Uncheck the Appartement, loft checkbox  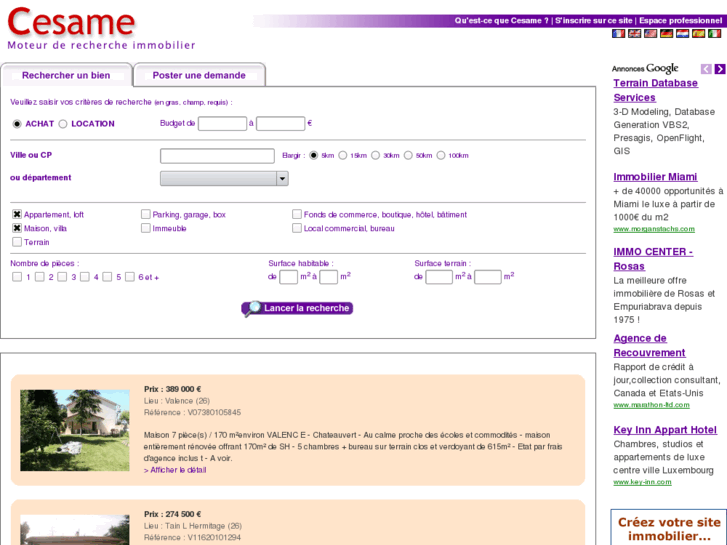click(x=17, y=214)
